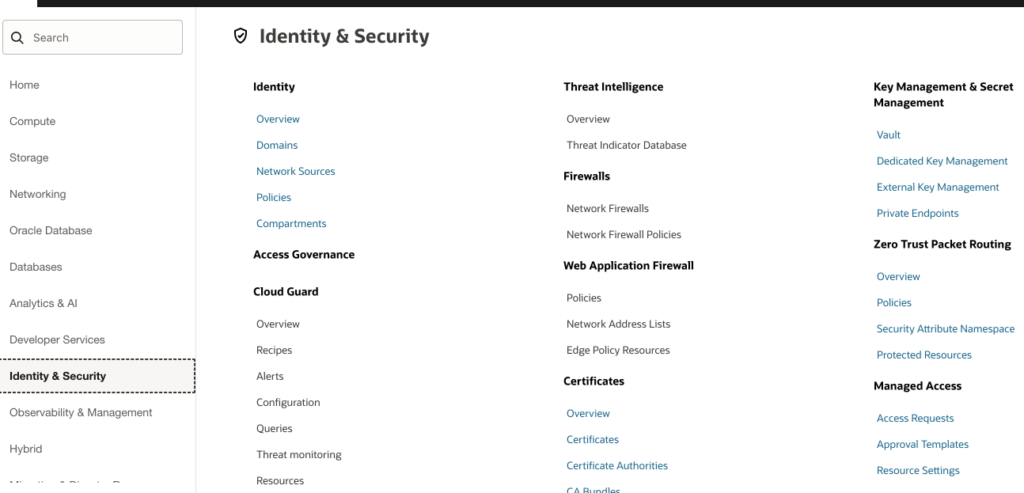Open the Developer Services sidebar category
Screen dimensions: 1024x493
(x=57, y=339)
